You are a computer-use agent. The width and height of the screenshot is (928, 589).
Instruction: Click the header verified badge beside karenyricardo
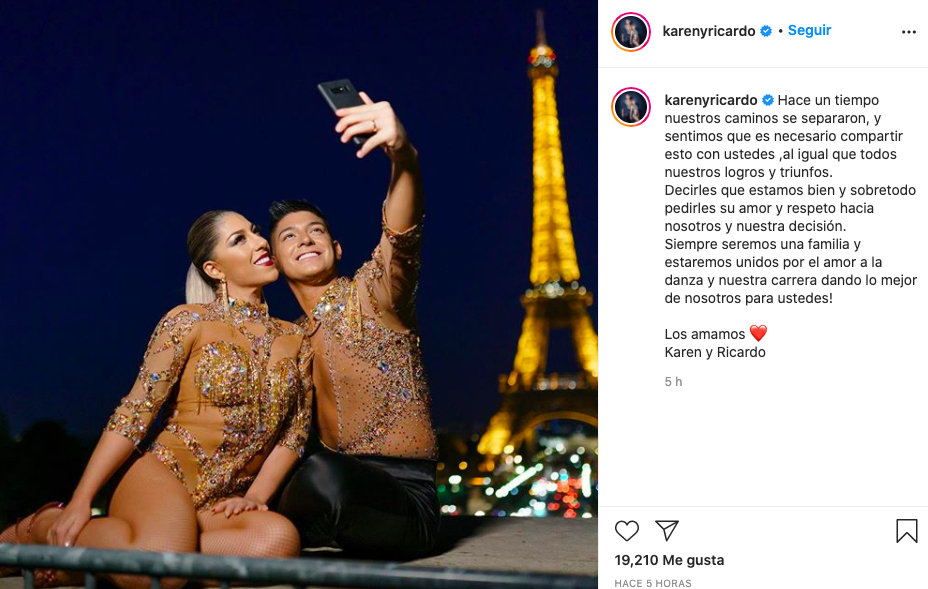pyautogui.click(x=766, y=31)
